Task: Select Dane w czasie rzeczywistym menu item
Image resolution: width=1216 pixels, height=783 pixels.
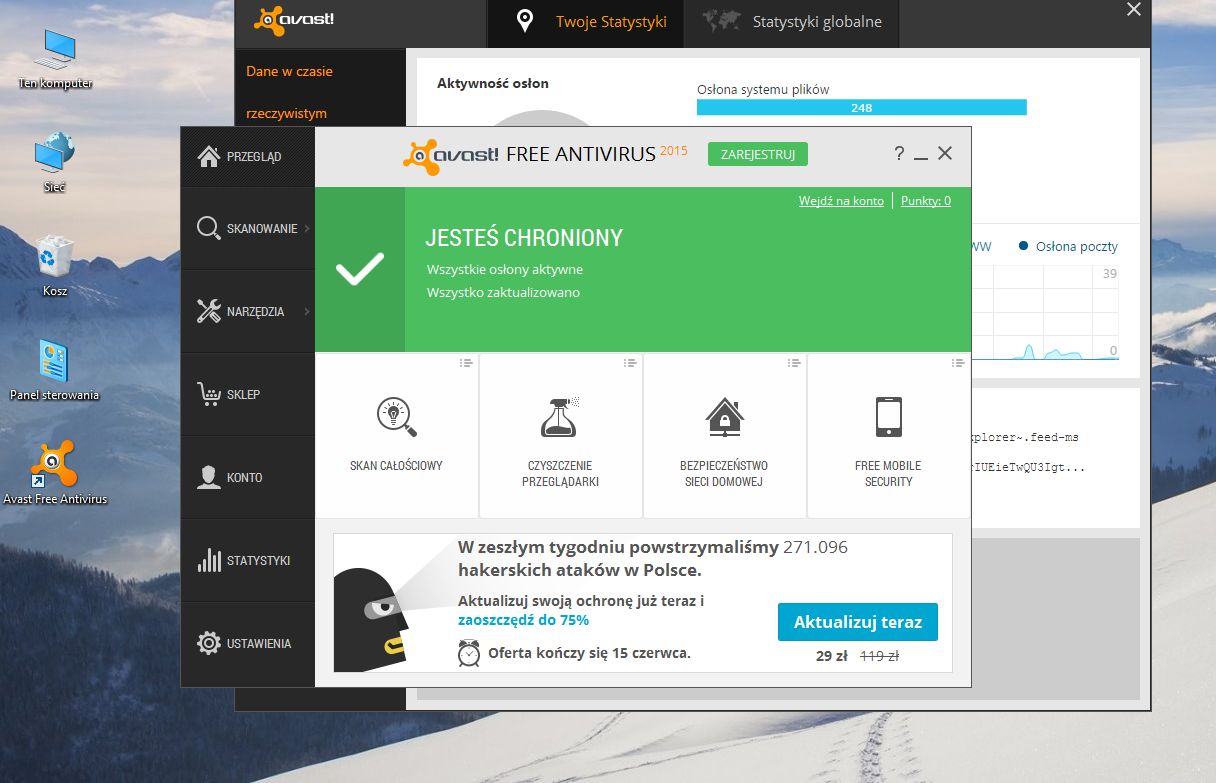Action: [x=289, y=92]
